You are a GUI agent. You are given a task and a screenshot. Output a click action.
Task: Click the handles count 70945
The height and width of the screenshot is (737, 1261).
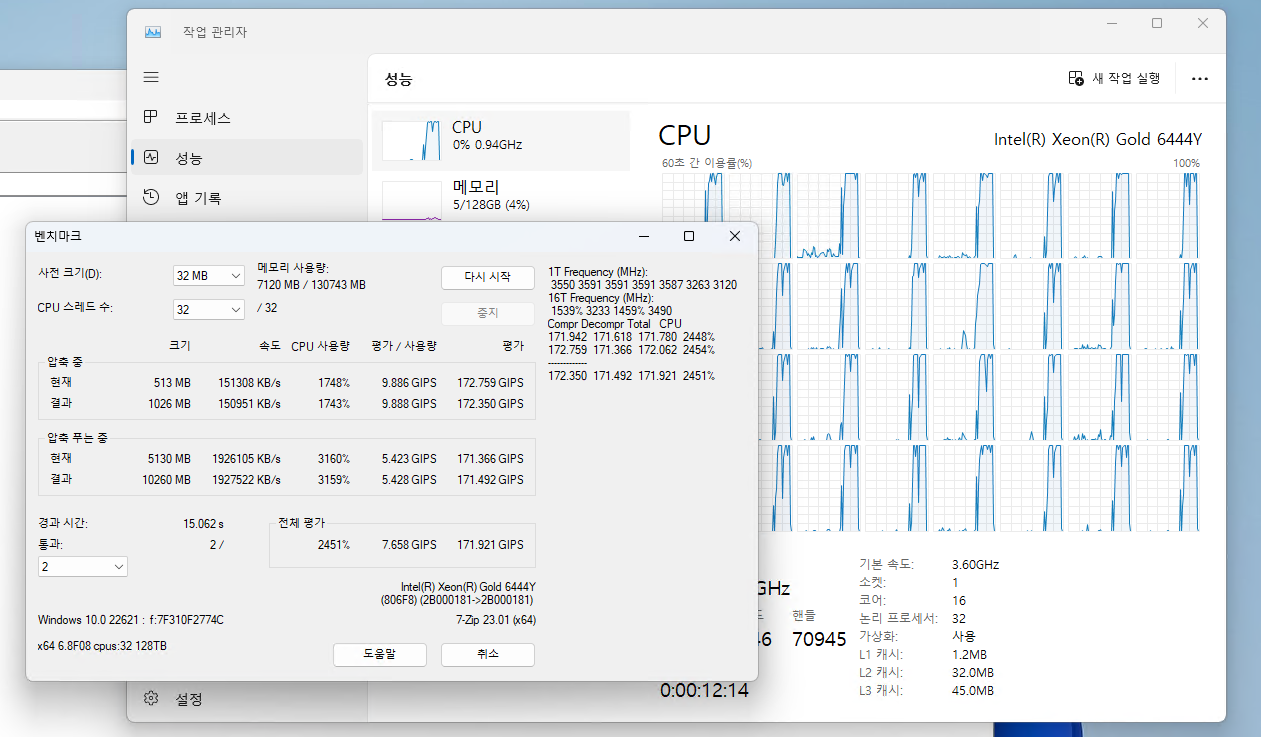pyautogui.click(x=819, y=639)
